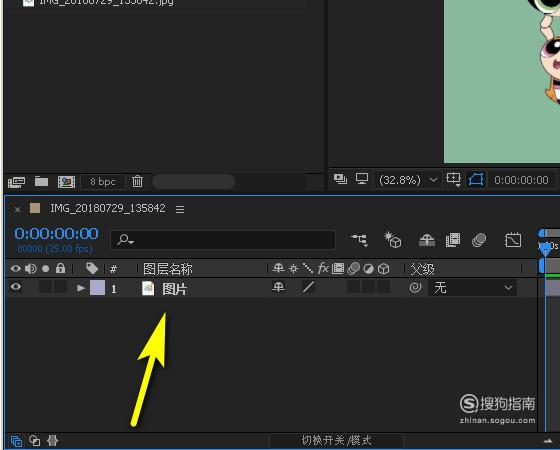Click the Quality switch column header
This screenshot has width=560, height=450.
pos(308,268)
